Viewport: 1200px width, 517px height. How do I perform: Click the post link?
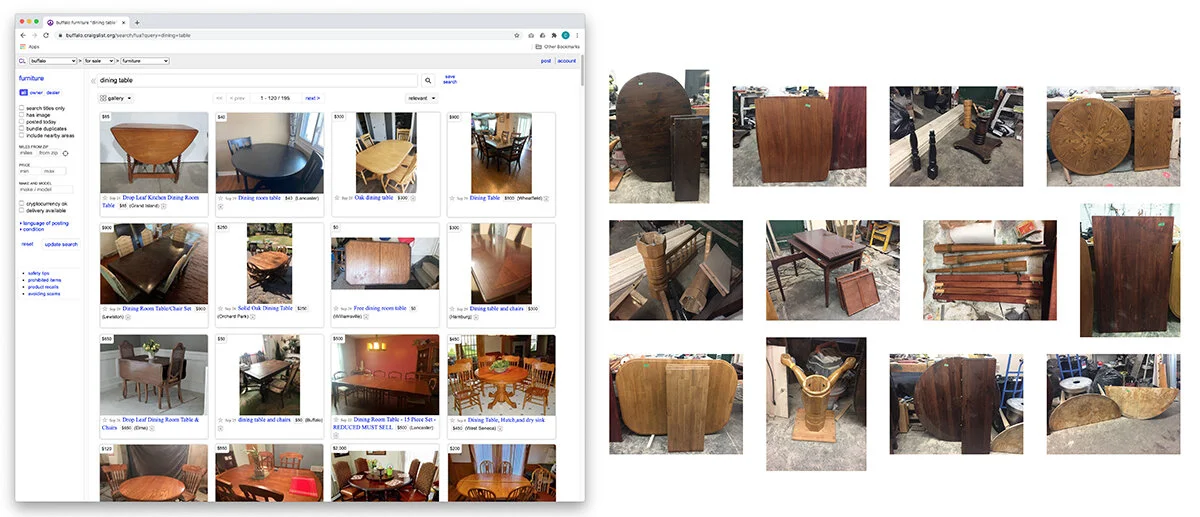[546, 61]
